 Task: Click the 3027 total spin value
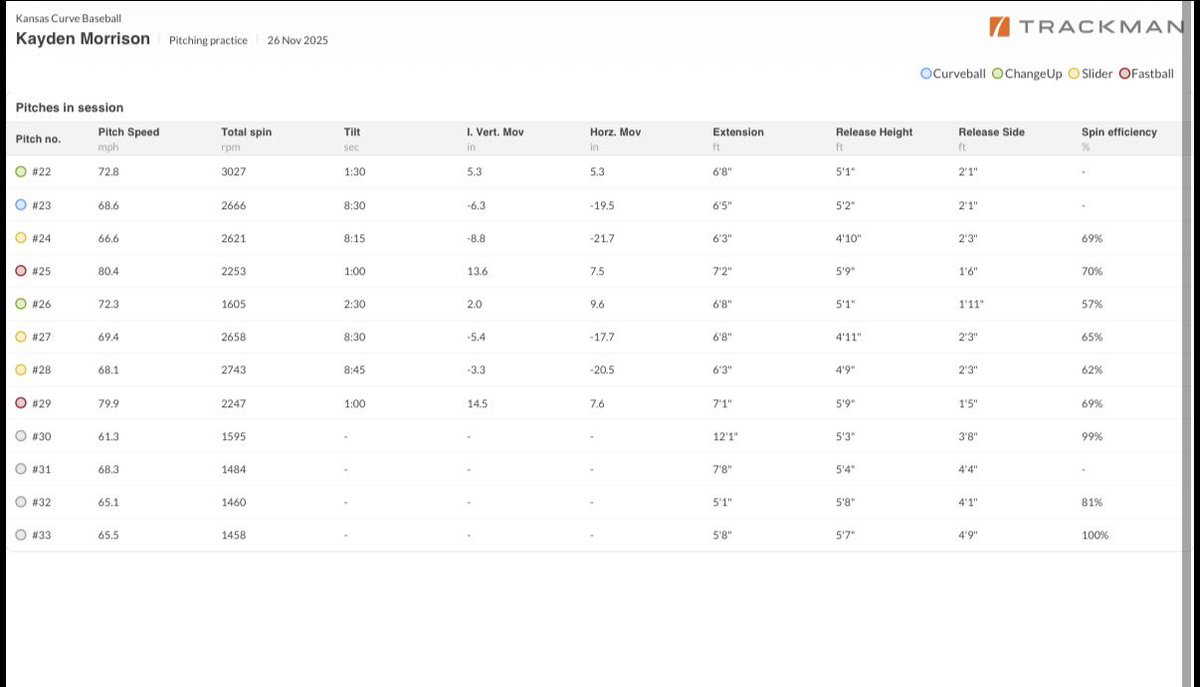coord(233,172)
